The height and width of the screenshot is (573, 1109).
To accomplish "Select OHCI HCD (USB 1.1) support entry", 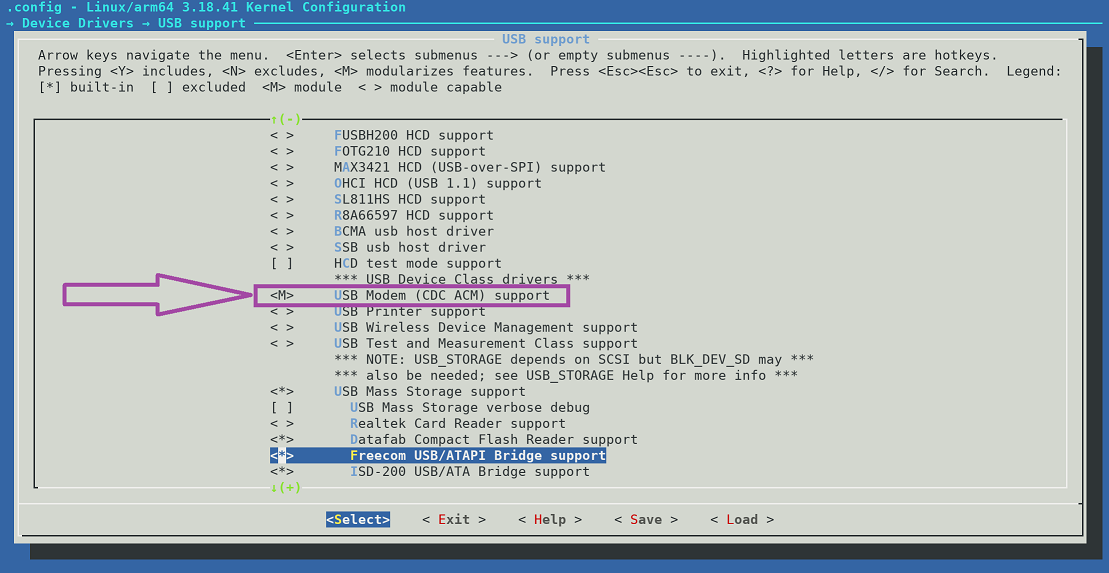I will click(437, 183).
